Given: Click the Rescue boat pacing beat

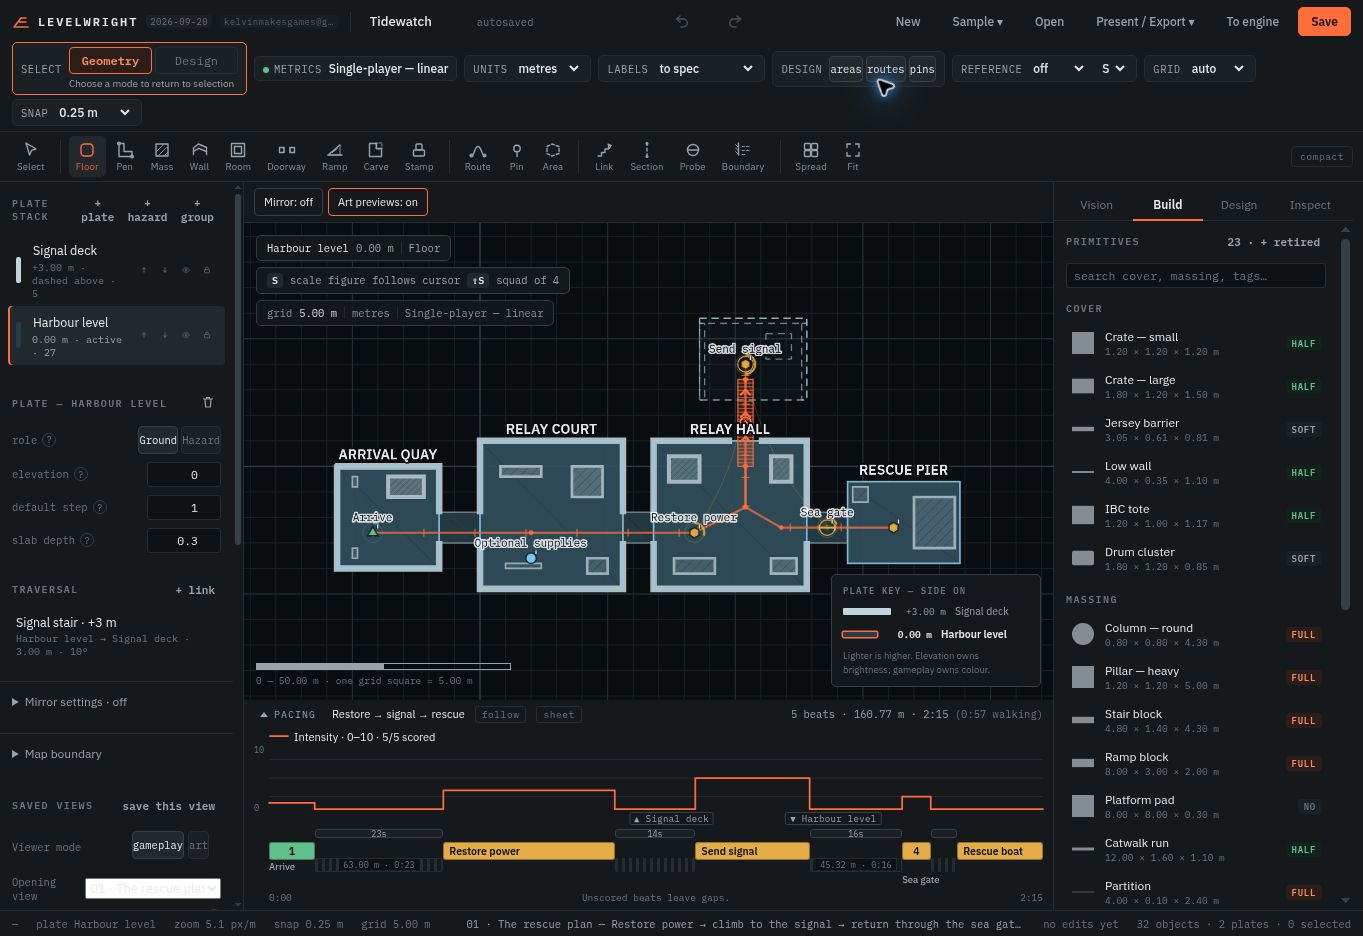Looking at the screenshot, I should tap(1000, 851).
